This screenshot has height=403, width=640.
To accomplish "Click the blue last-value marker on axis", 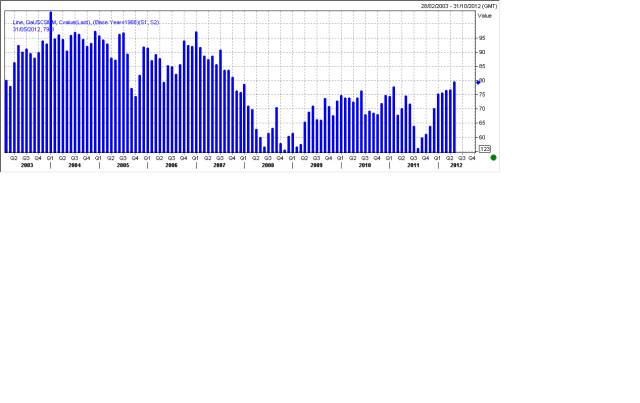I will coord(478,82).
